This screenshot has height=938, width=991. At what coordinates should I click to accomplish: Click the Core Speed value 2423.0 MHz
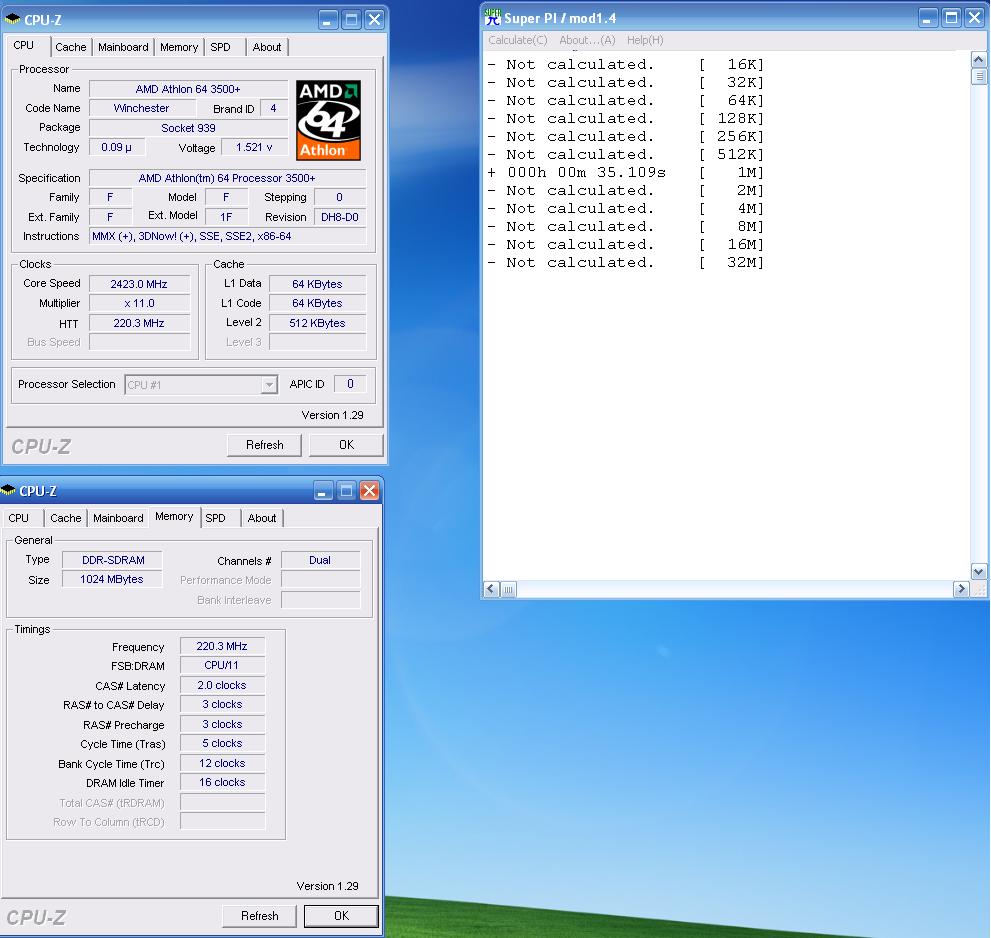139,284
